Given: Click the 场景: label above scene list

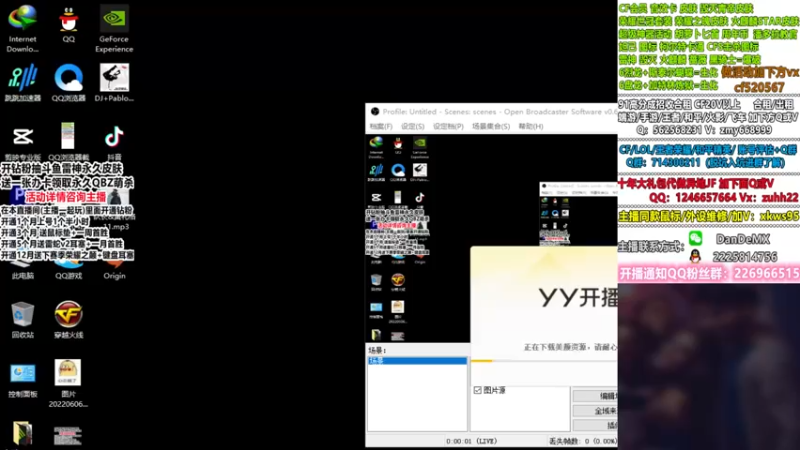Looking at the screenshot, I should tap(378, 350).
